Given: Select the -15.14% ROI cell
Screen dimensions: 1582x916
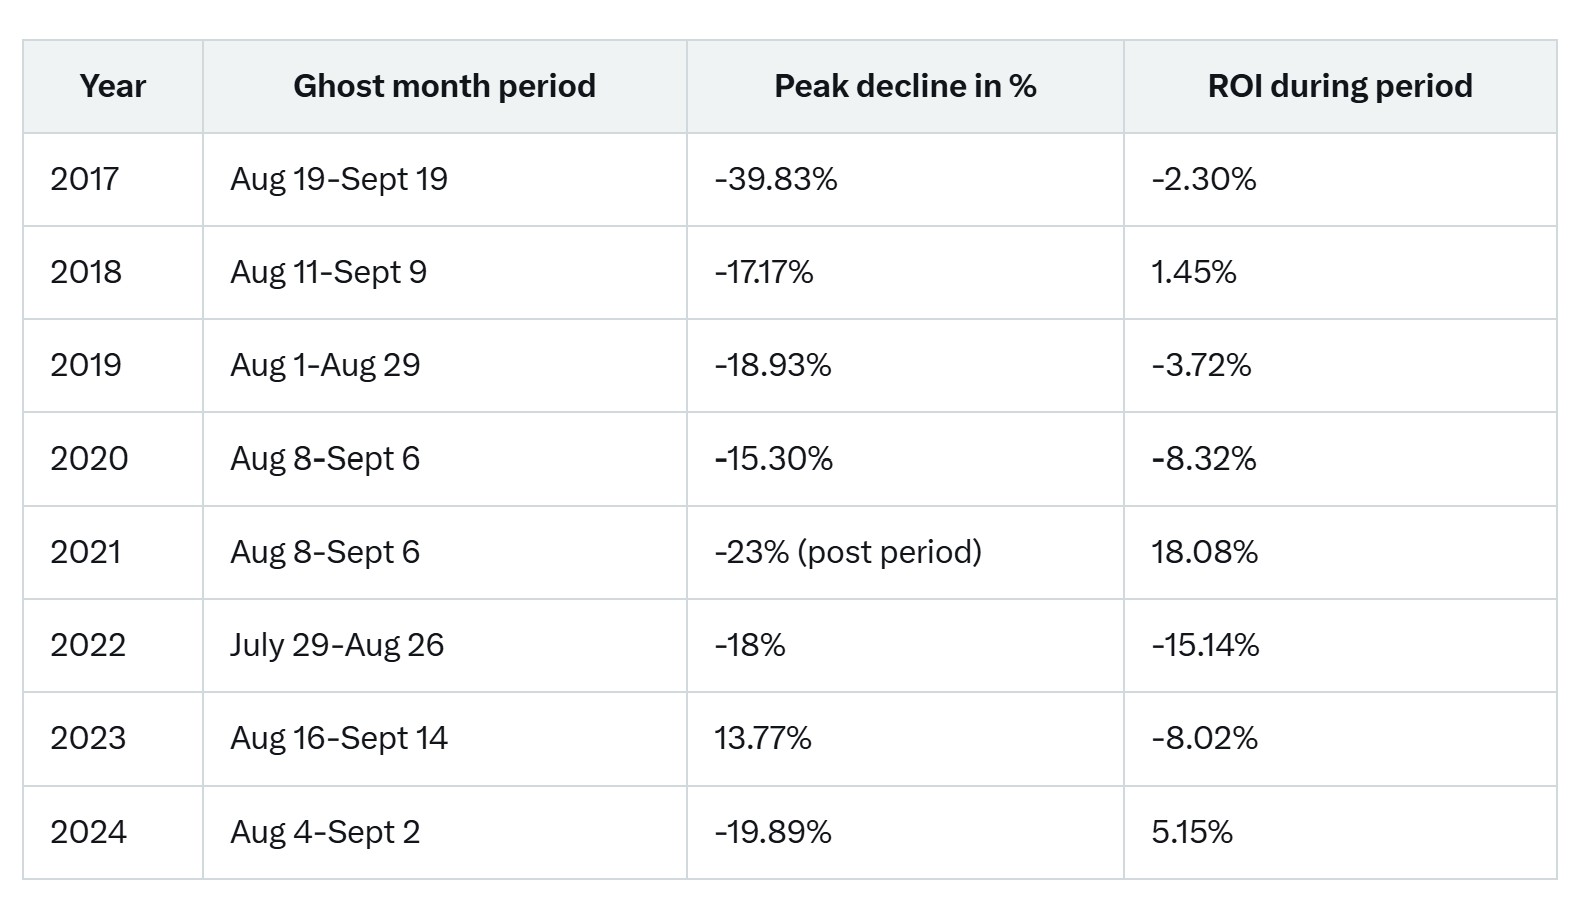Looking at the screenshot, I should click(1205, 645).
